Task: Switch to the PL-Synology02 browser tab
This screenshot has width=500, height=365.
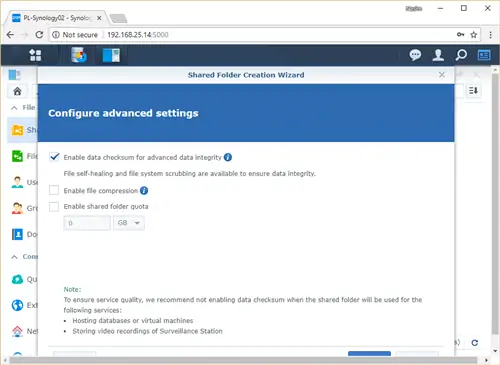Action: (x=56, y=18)
